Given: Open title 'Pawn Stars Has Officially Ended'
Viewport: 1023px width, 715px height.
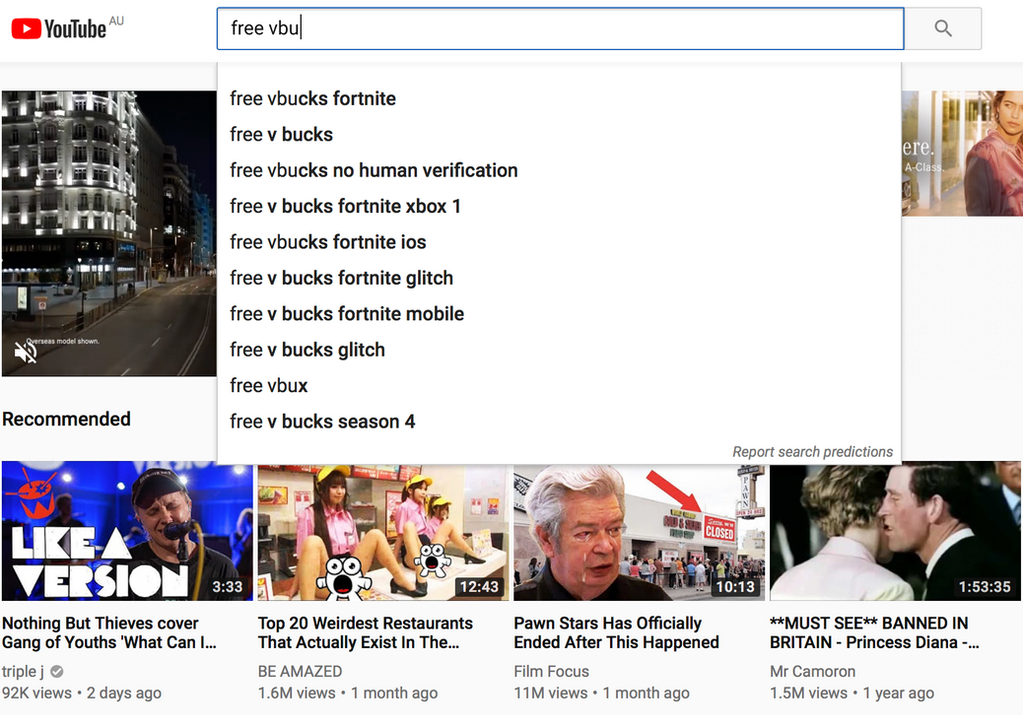Looking at the screenshot, I should click(616, 633).
